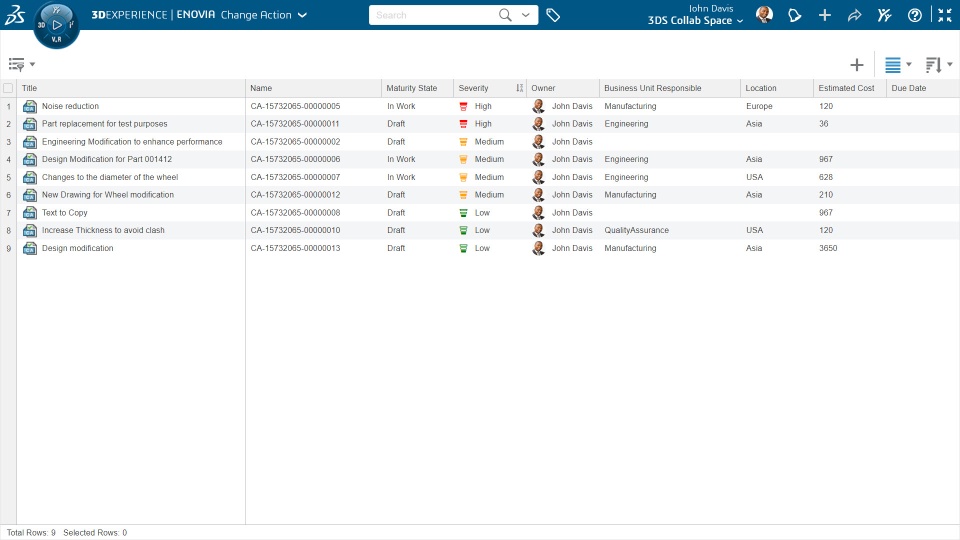The image size is (960, 540).
Task: Open 'Increase Thickness to avoid clash'
Action: click(x=103, y=230)
